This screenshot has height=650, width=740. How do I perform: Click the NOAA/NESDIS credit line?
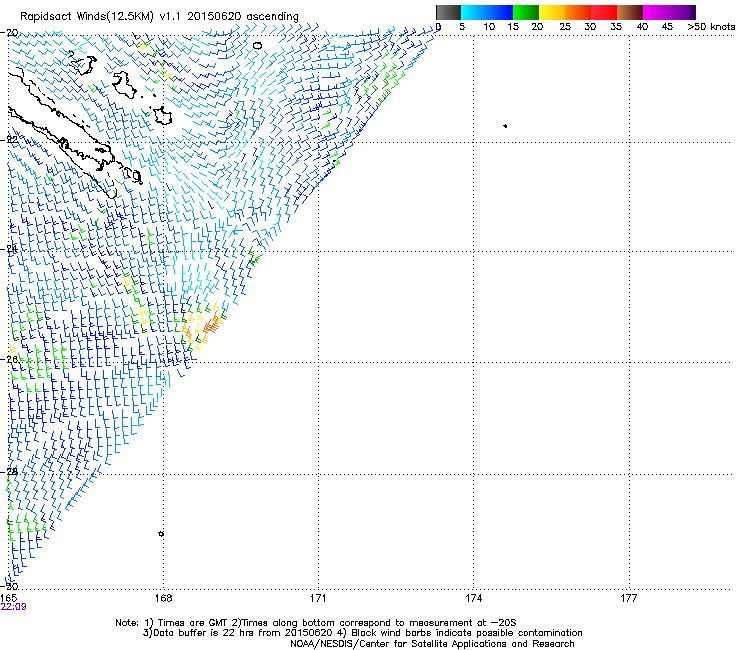432,644
